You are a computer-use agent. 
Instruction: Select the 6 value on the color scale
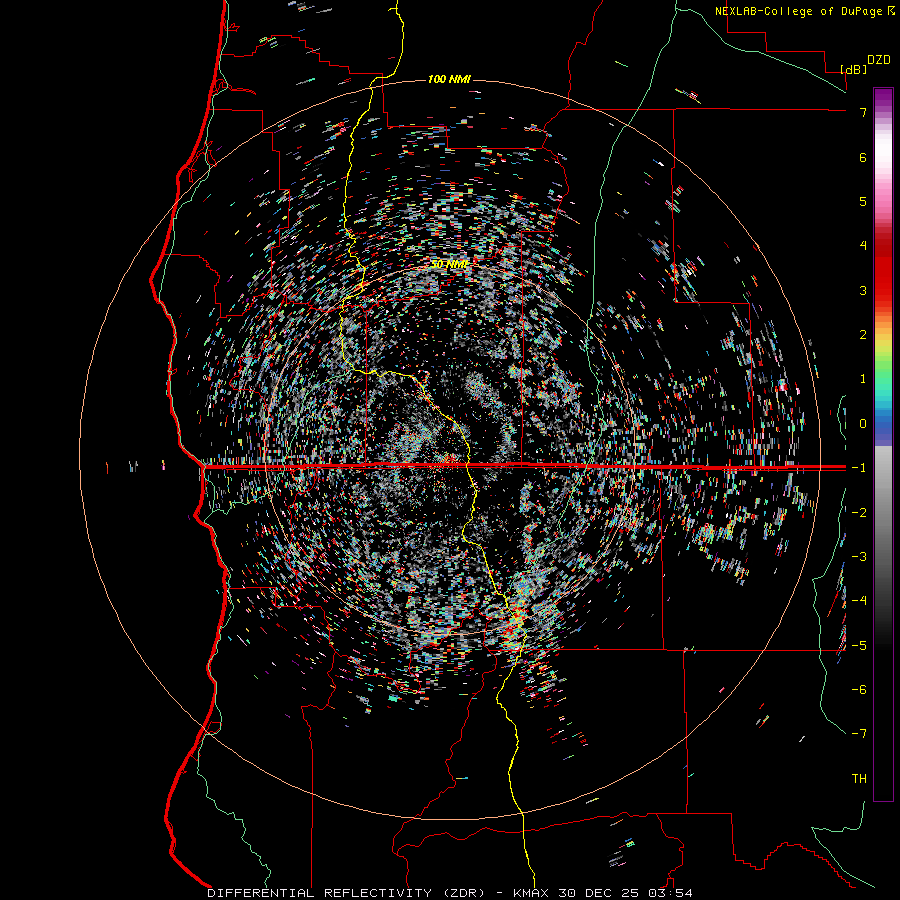point(863,157)
